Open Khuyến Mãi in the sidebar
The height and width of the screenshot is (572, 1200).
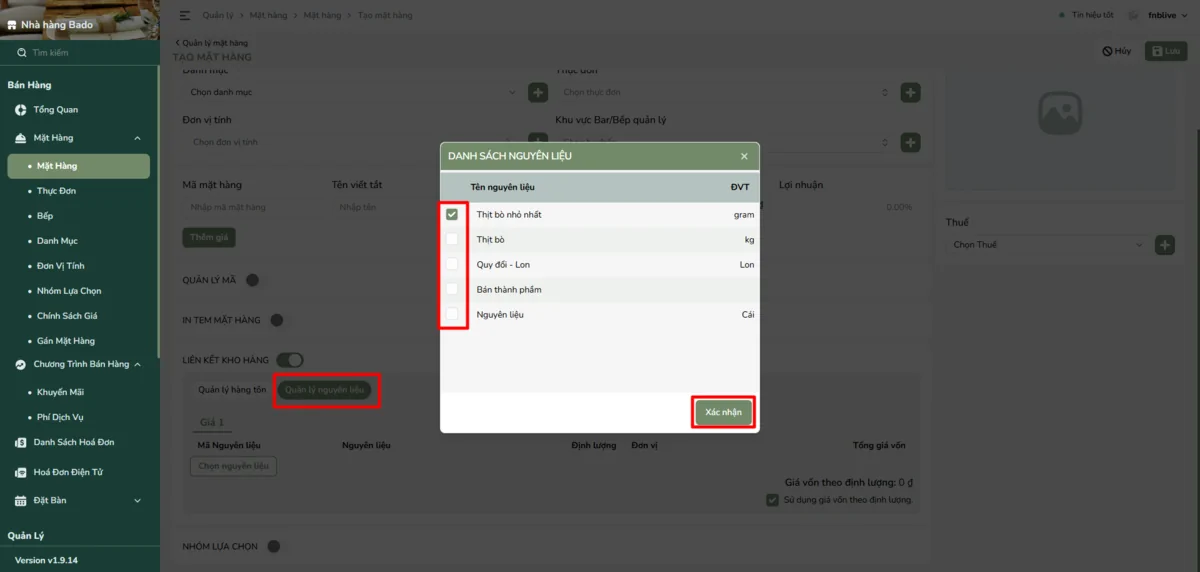(x=60, y=392)
